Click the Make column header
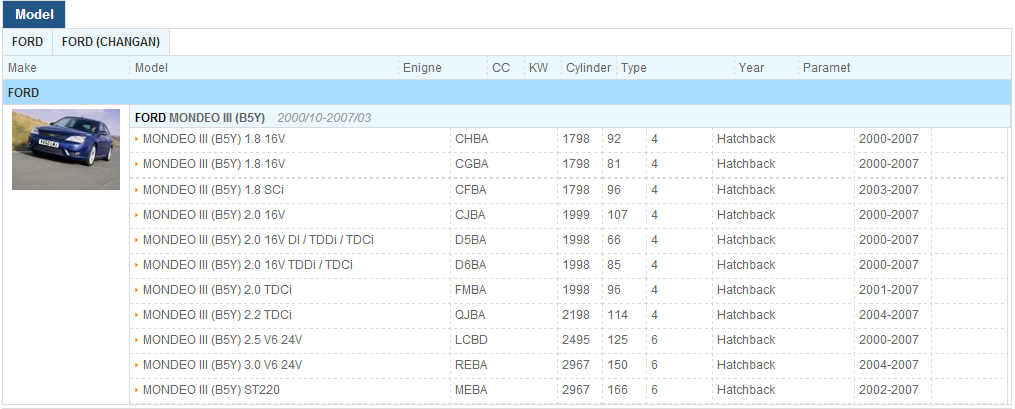This screenshot has width=1015, height=409. 22,68
